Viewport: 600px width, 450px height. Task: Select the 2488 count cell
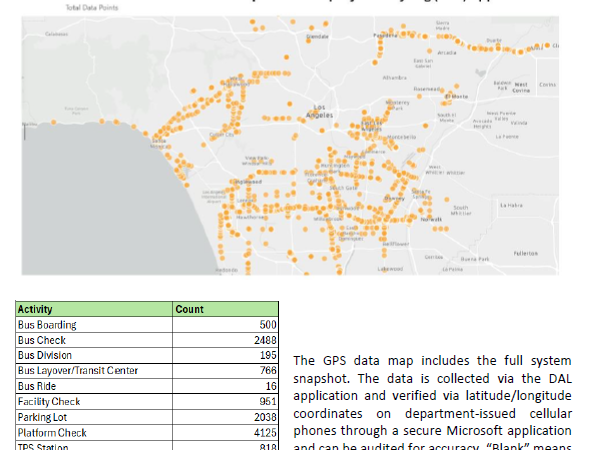tap(268, 340)
